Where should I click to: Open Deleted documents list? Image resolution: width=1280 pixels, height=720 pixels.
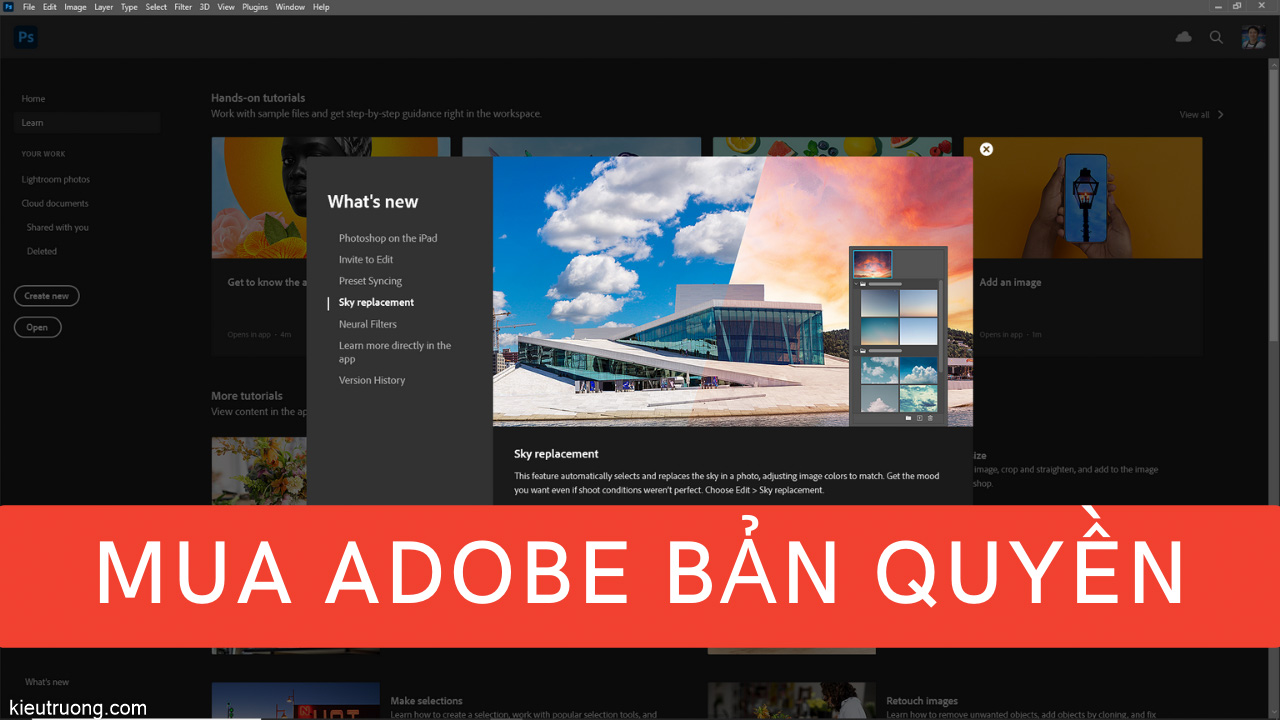pos(42,252)
